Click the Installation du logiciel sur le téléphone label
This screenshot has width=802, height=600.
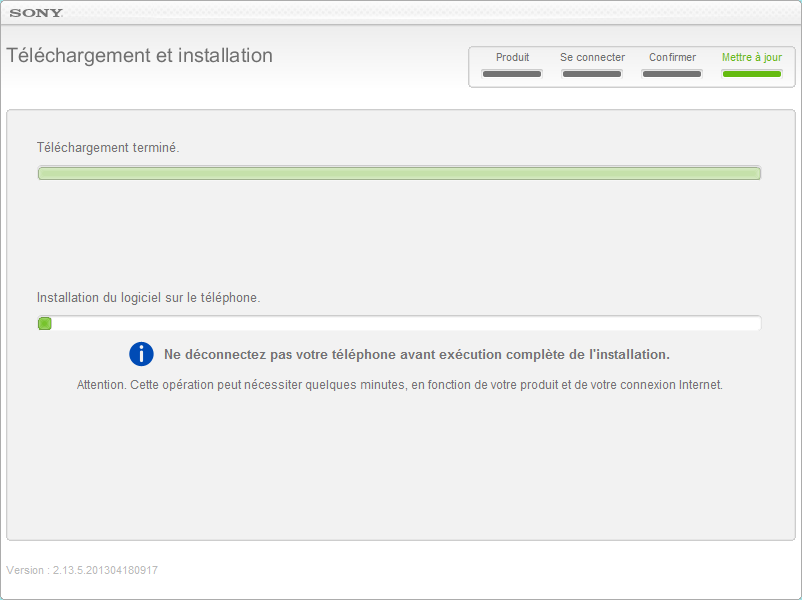pyautogui.click(x=148, y=298)
